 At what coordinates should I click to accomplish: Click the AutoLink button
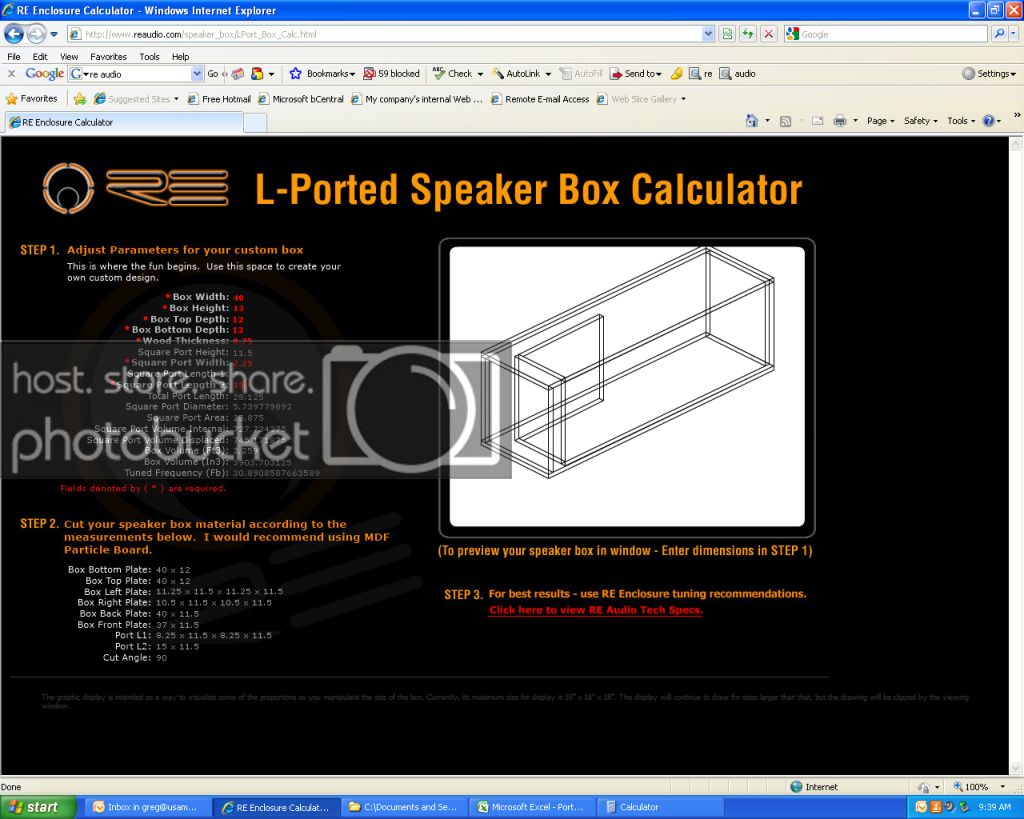point(517,74)
